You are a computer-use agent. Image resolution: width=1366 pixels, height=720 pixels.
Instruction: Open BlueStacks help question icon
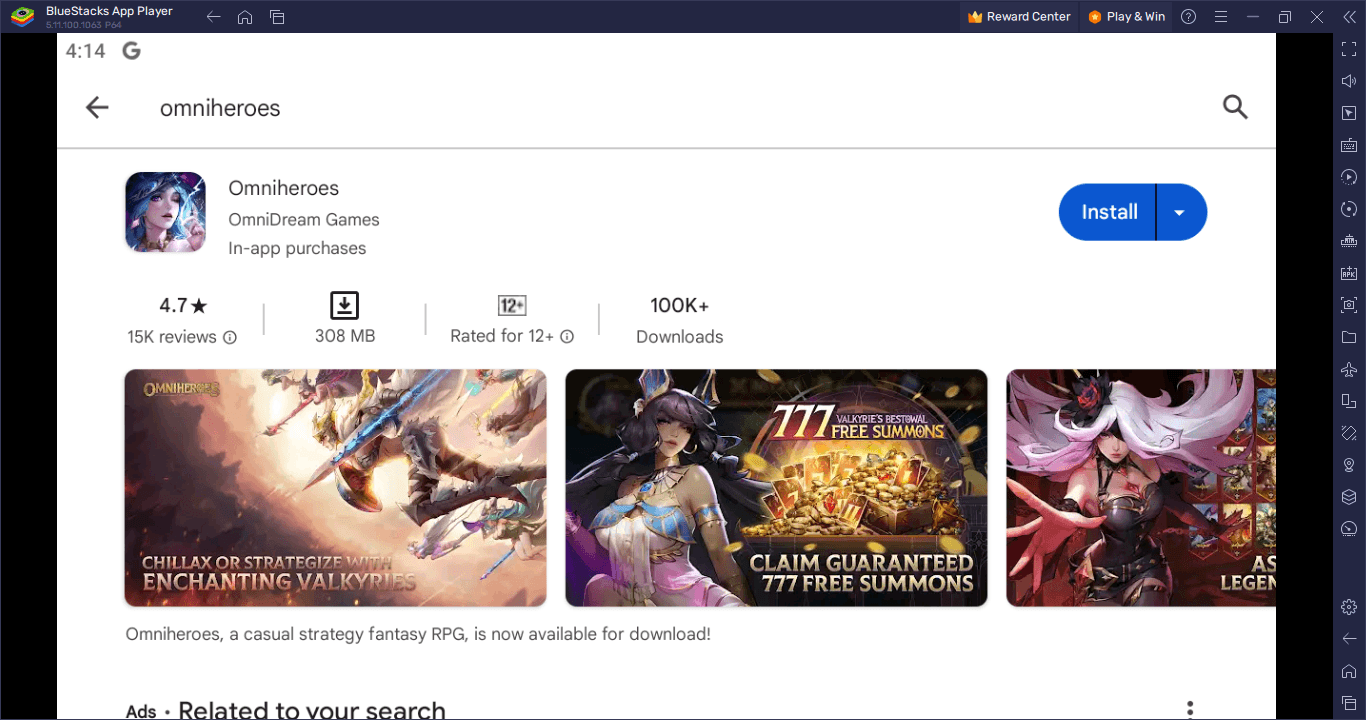click(1188, 17)
